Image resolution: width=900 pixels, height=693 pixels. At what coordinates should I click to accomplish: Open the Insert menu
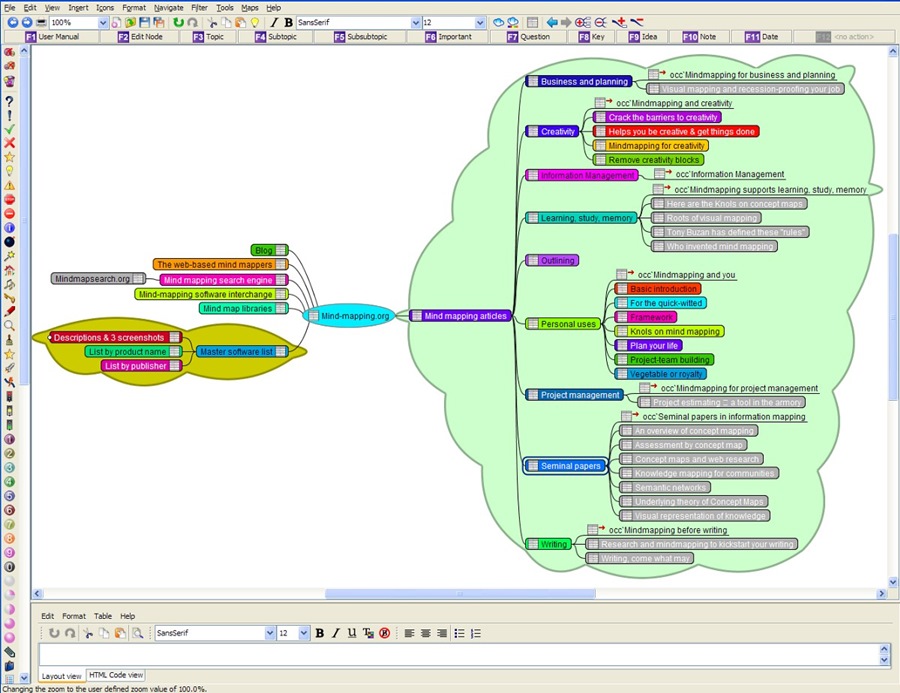(x=78, y=7)
